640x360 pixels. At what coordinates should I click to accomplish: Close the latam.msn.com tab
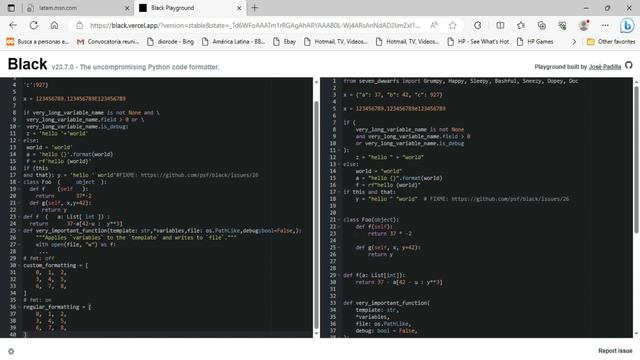[x=127, y=8]
